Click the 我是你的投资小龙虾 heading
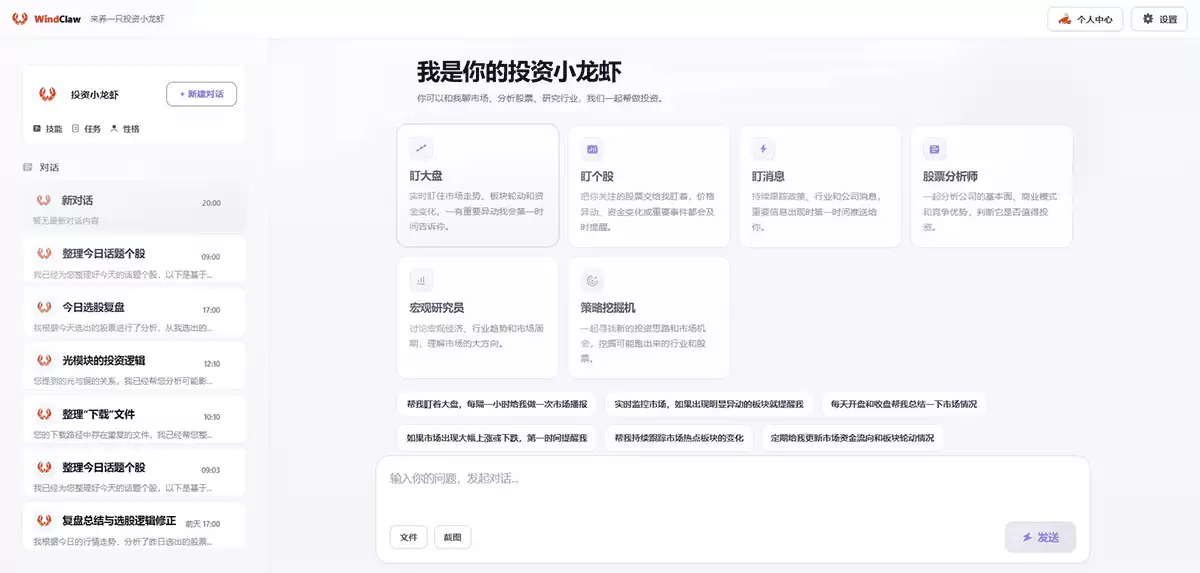The height and width of the screenshot is (573, 1200). pos(519,72)
